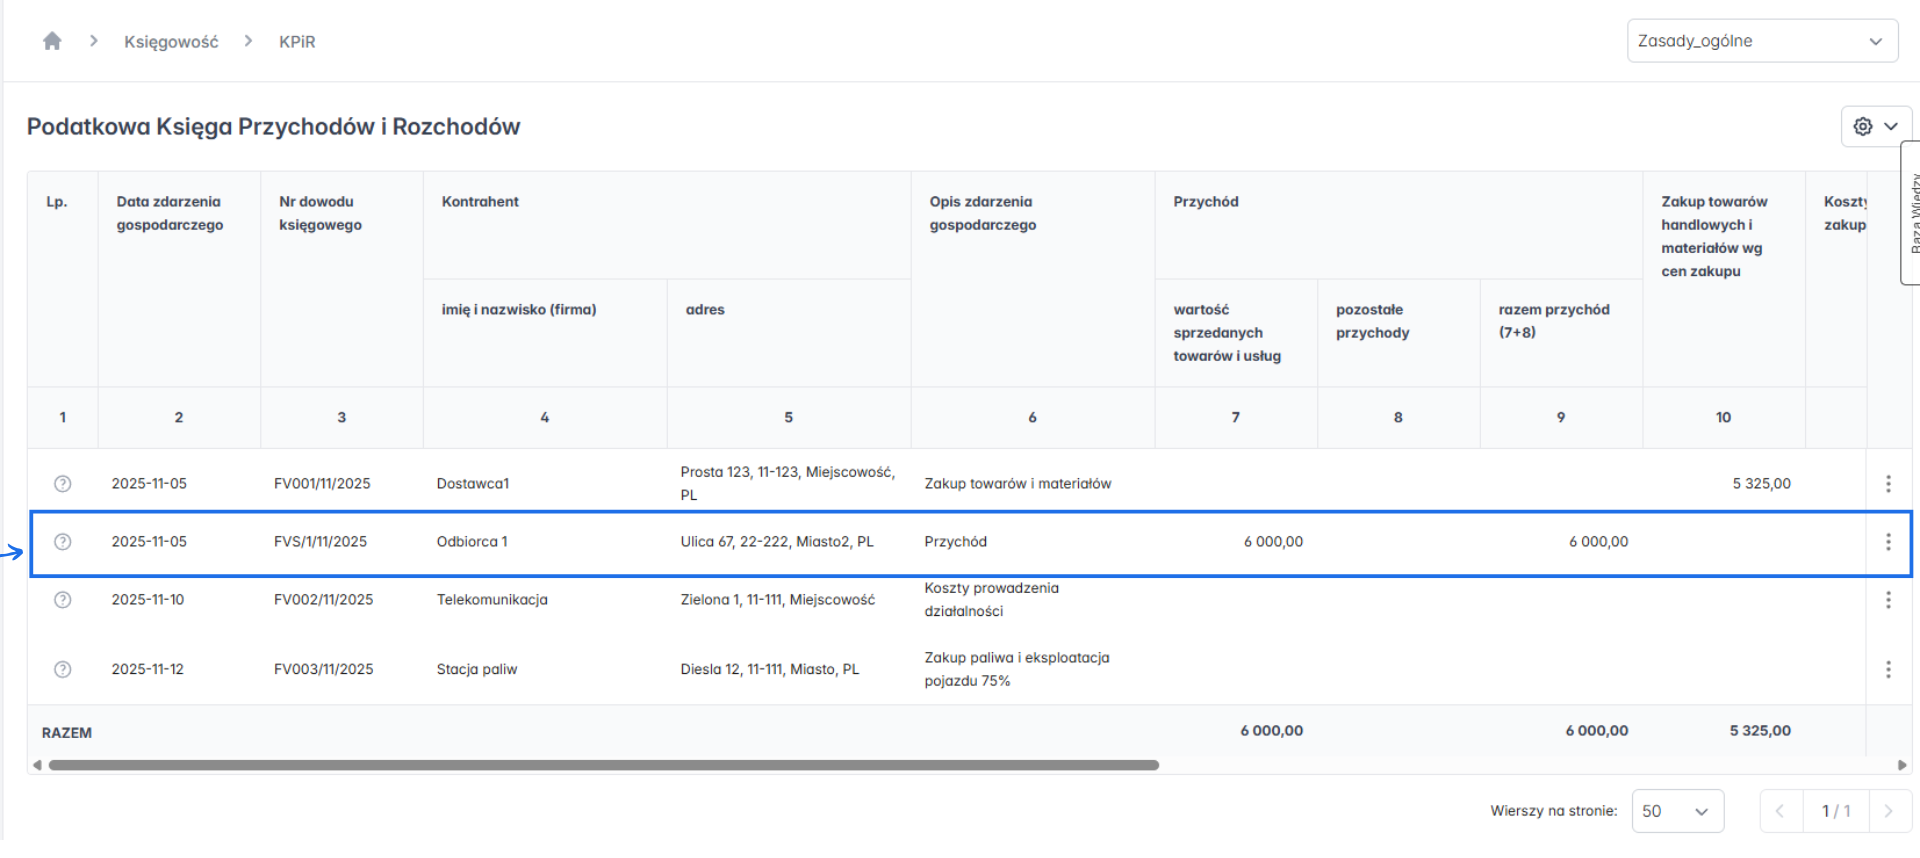This screenshot has width=1920, height=858.
Task: Expand the Zasady_ogólne dropdown
Action: (x=1762, y=41)
